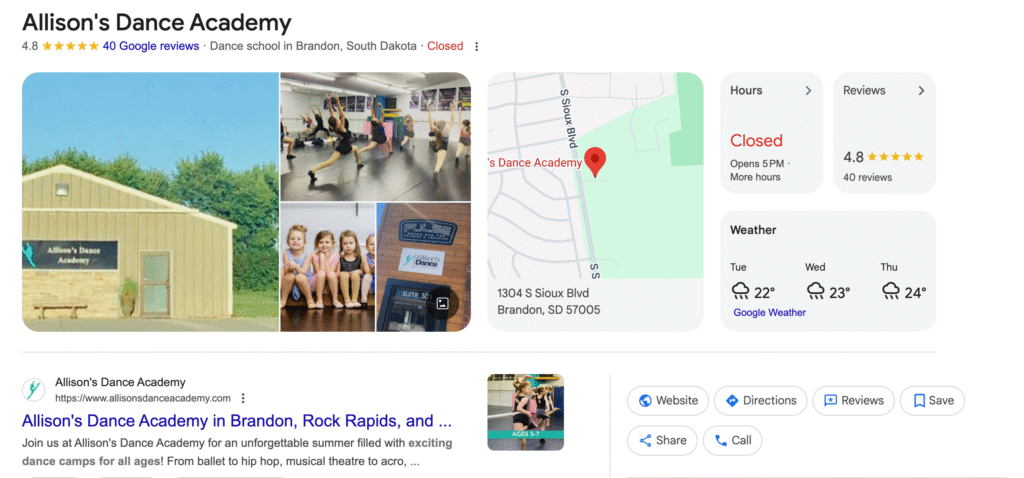Click the Thursday rain weather icon
This screenshot has height=478, width=1024.
point(891,291)
